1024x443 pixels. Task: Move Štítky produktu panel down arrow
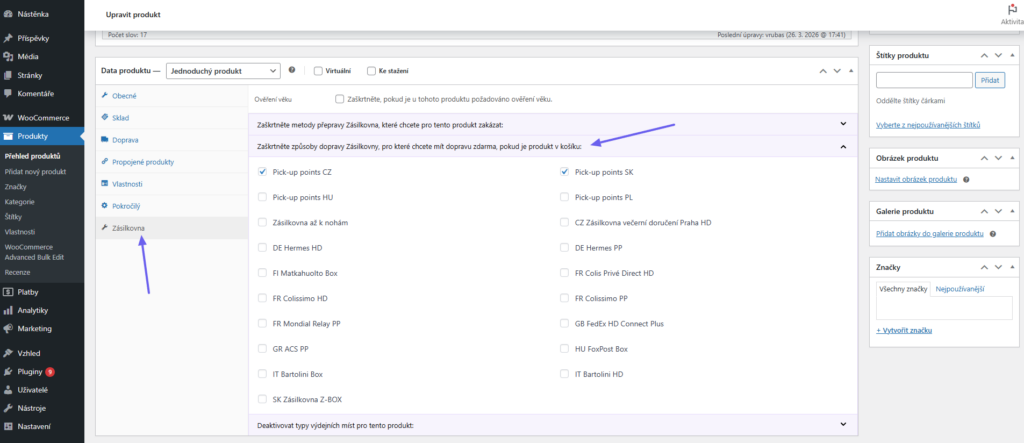[x=998, y=56]
